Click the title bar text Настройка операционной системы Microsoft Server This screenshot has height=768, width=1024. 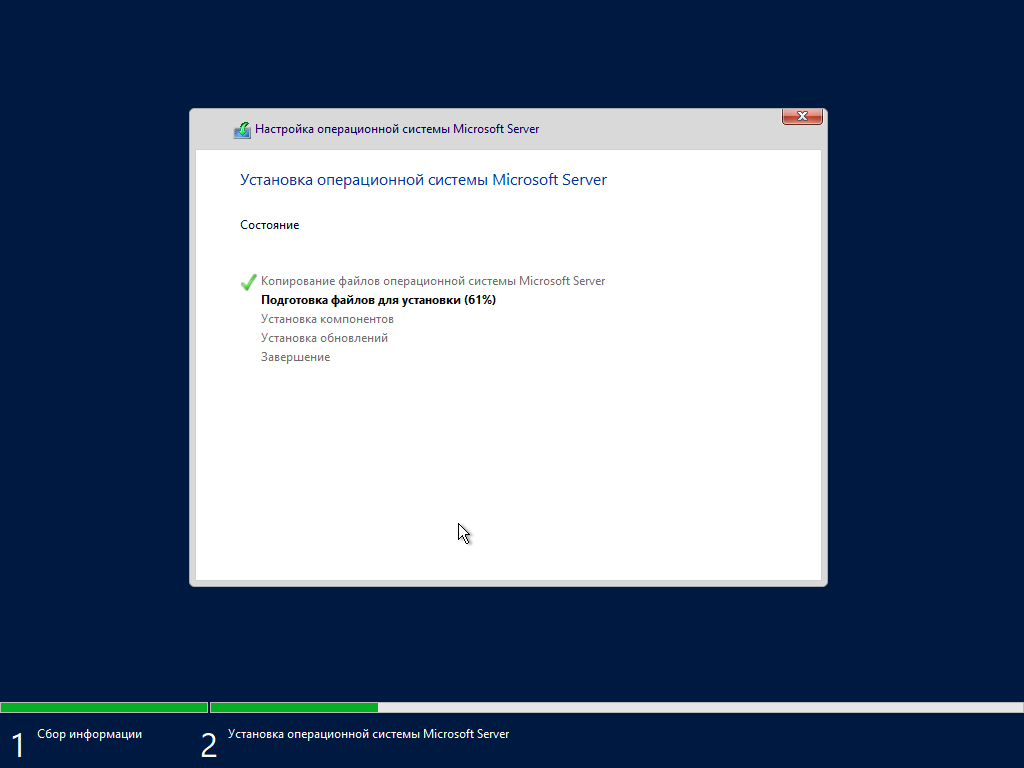397,129
